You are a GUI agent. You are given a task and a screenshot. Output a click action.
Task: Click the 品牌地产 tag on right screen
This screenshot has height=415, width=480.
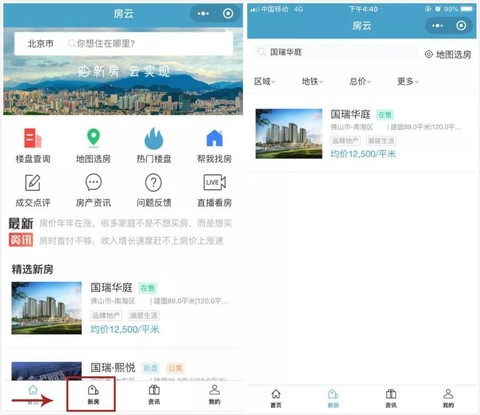pos(346,141)
